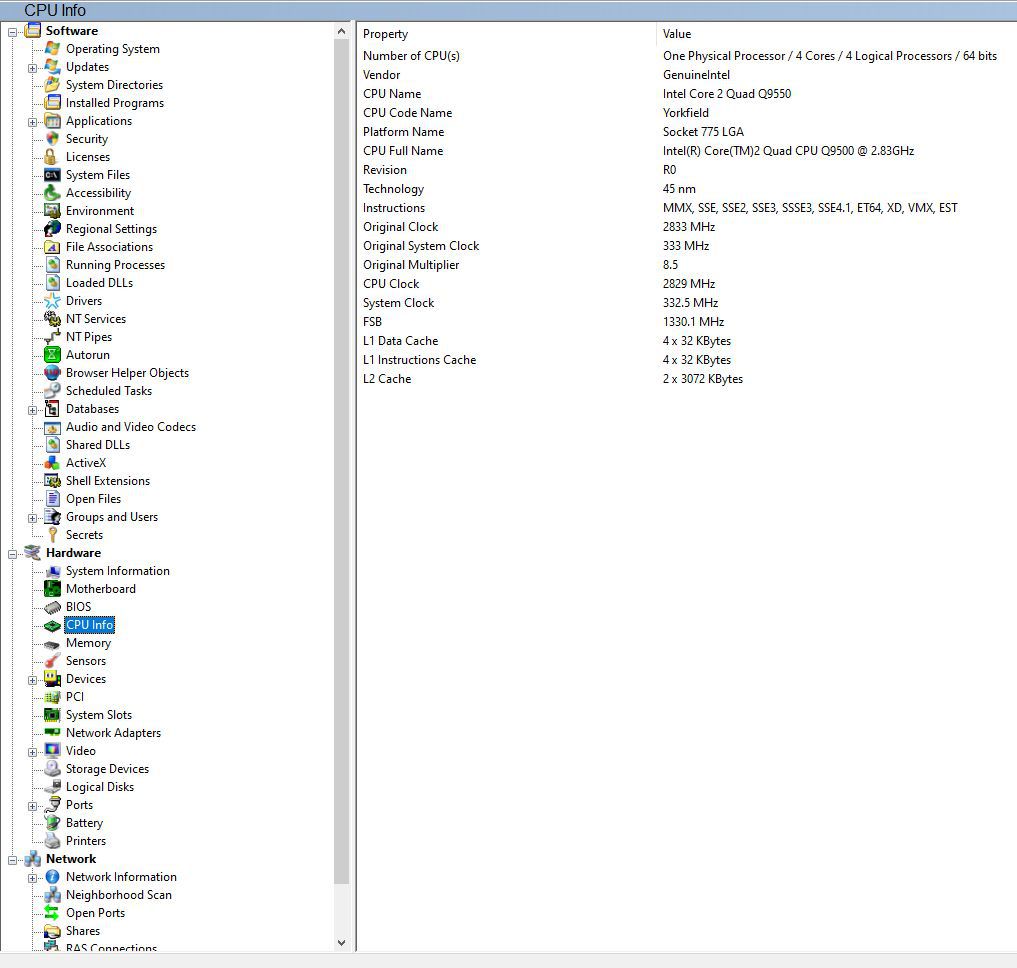
Task: Open the Running Processes icon
Action: (x=53, y=265)
